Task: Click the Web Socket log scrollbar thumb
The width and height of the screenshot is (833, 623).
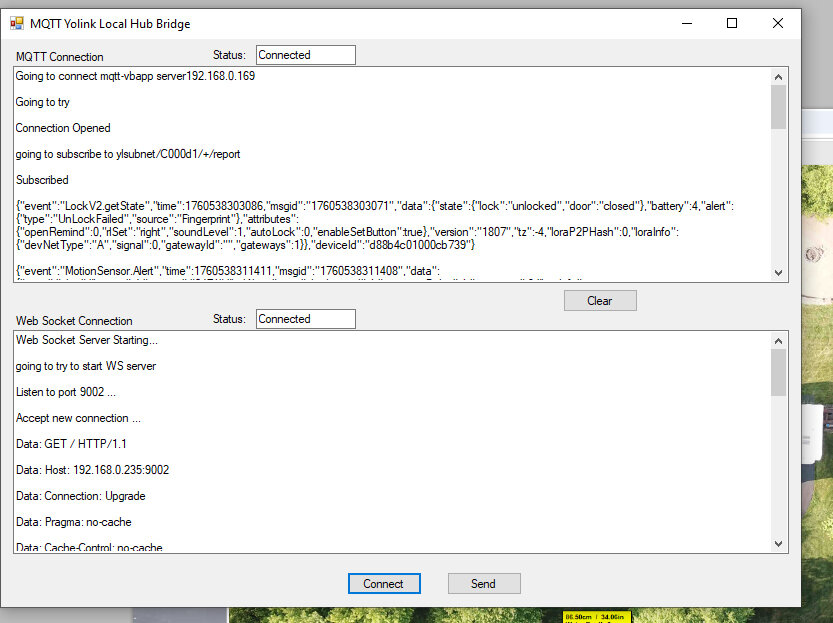Action: pos(779,372)
